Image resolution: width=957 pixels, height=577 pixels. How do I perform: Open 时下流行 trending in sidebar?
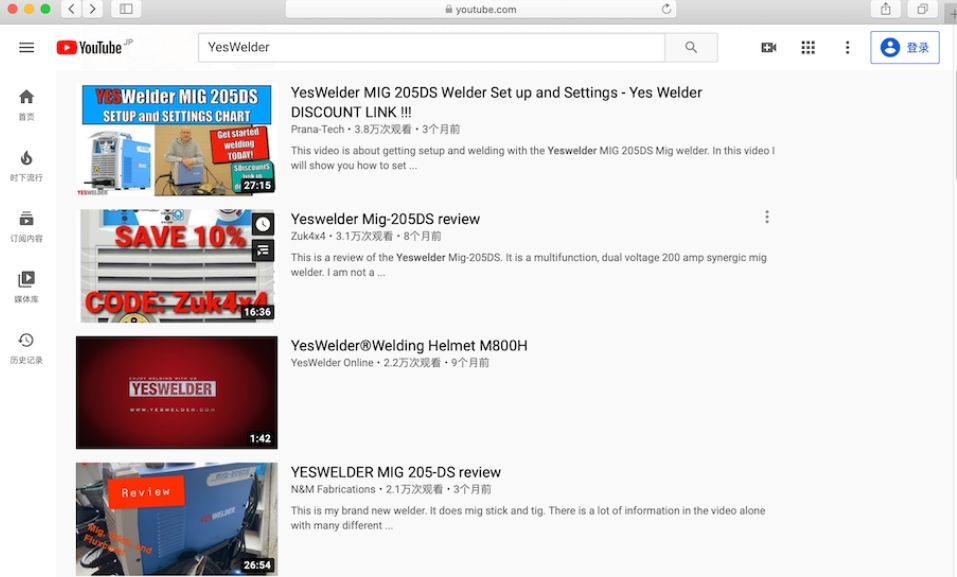coord(26,165)
